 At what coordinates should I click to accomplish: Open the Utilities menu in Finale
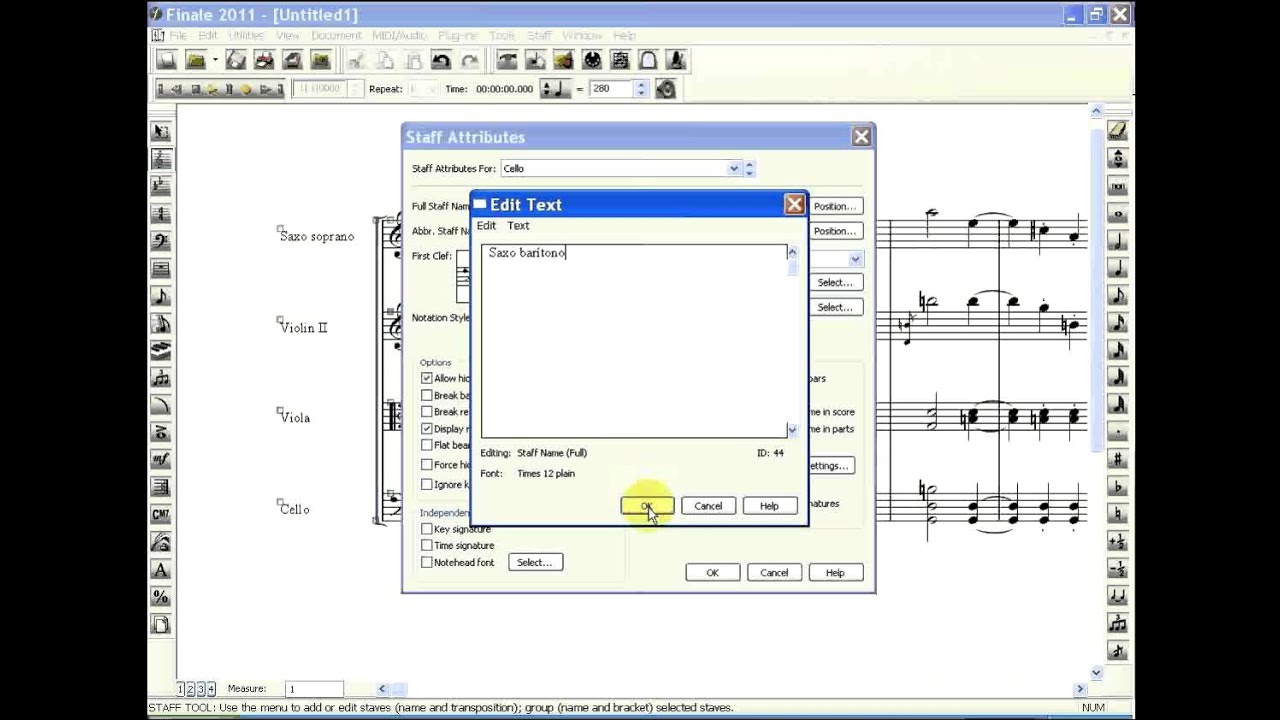click(246, 35)
